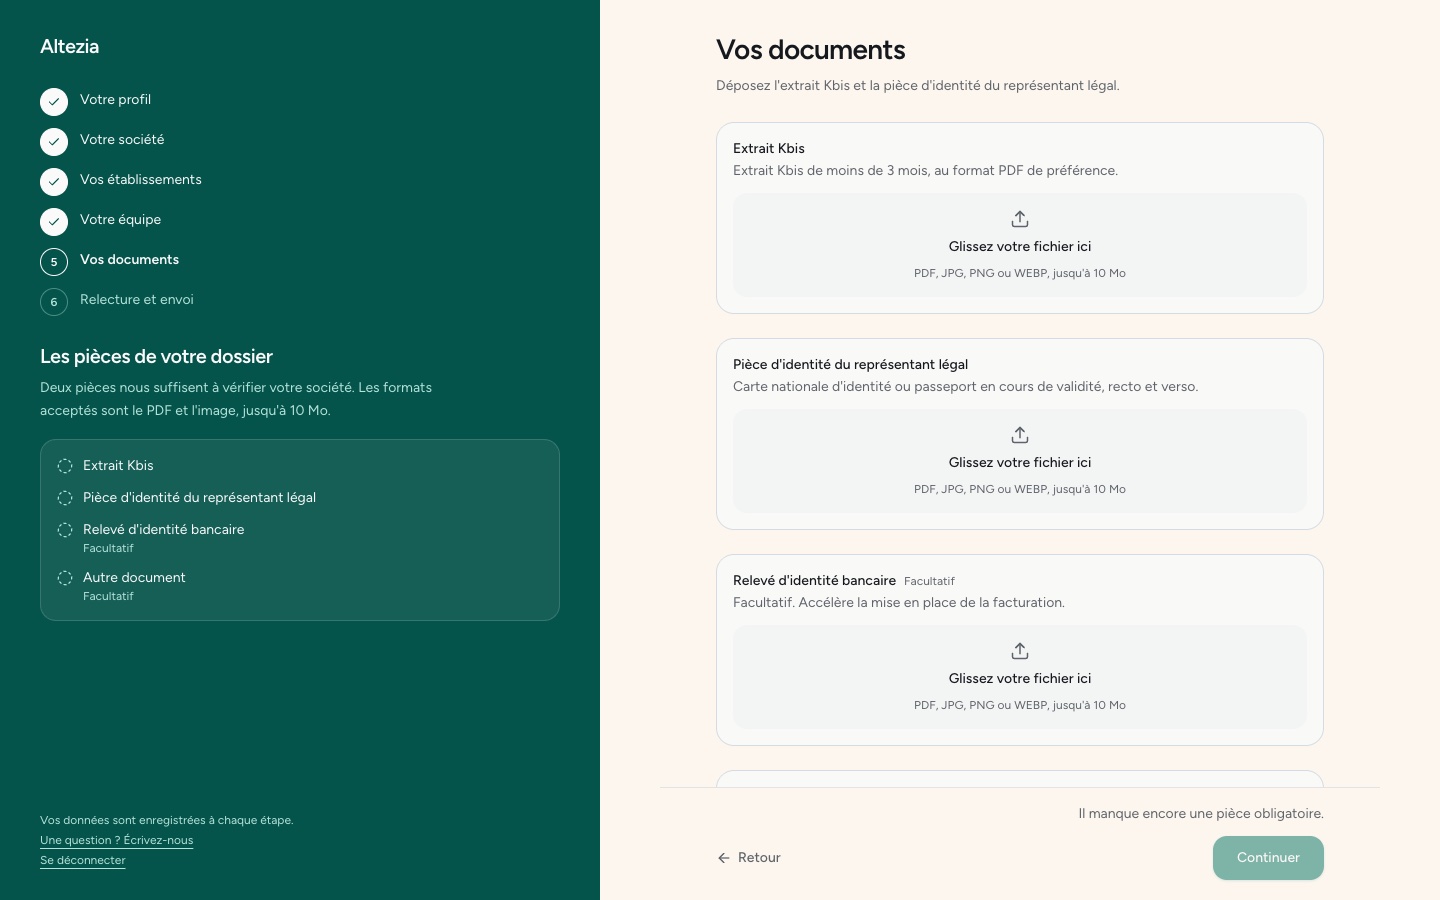Click the Altezia logo text
Viewport: 1440px width, 900px height.
70,47
